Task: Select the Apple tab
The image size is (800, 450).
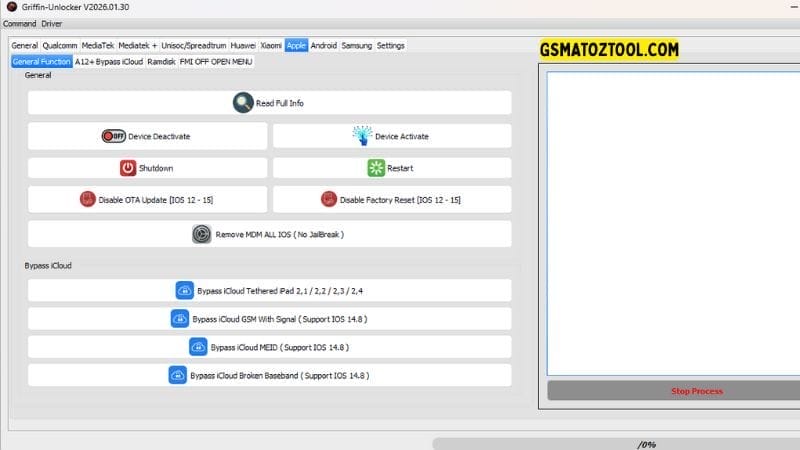Action: click(296, 45)
